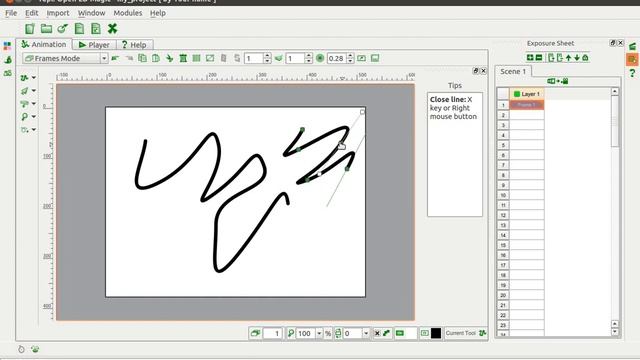Open the File menu
Screen dimensions: 640x360
pyautogui.click(x=11, y=13)
